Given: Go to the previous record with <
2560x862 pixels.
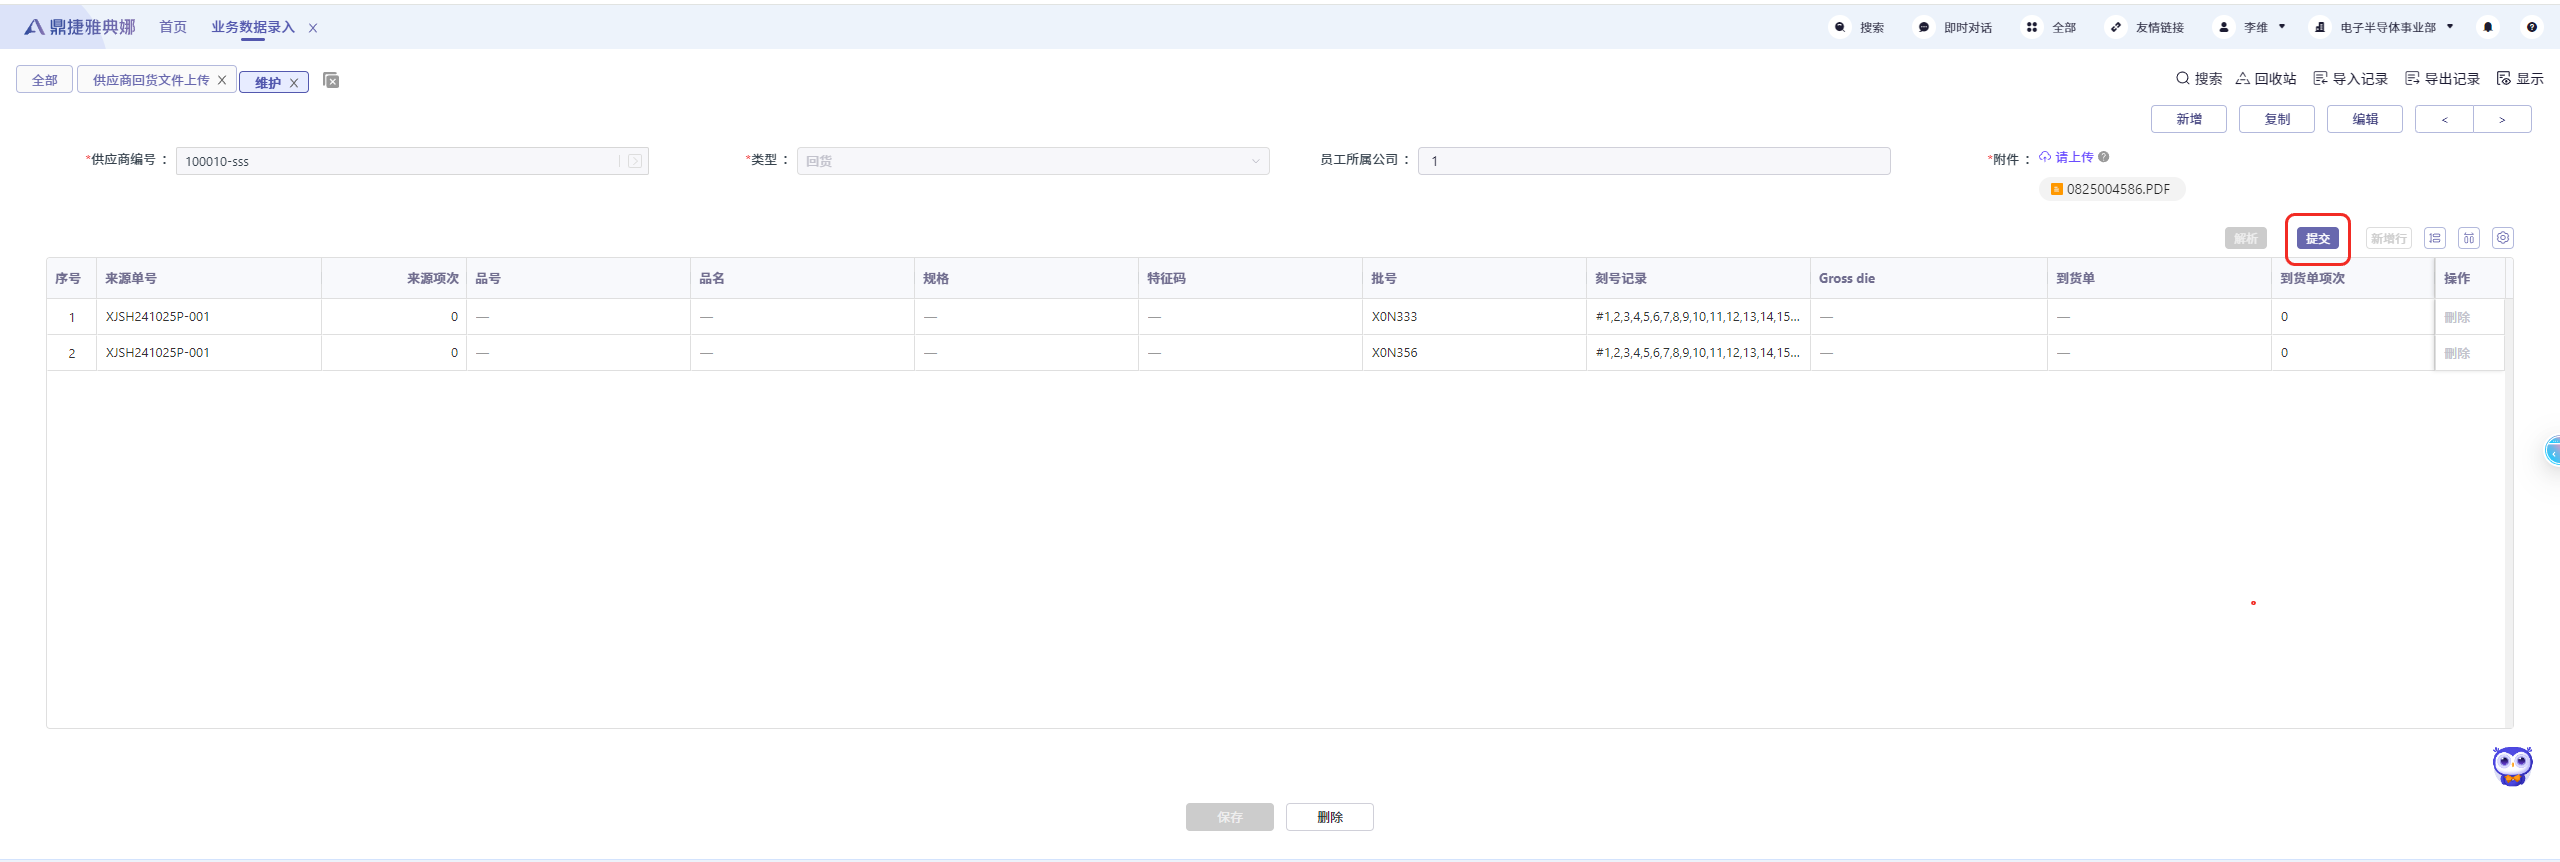Looking at the screenshot, I should pos(2444,119).
